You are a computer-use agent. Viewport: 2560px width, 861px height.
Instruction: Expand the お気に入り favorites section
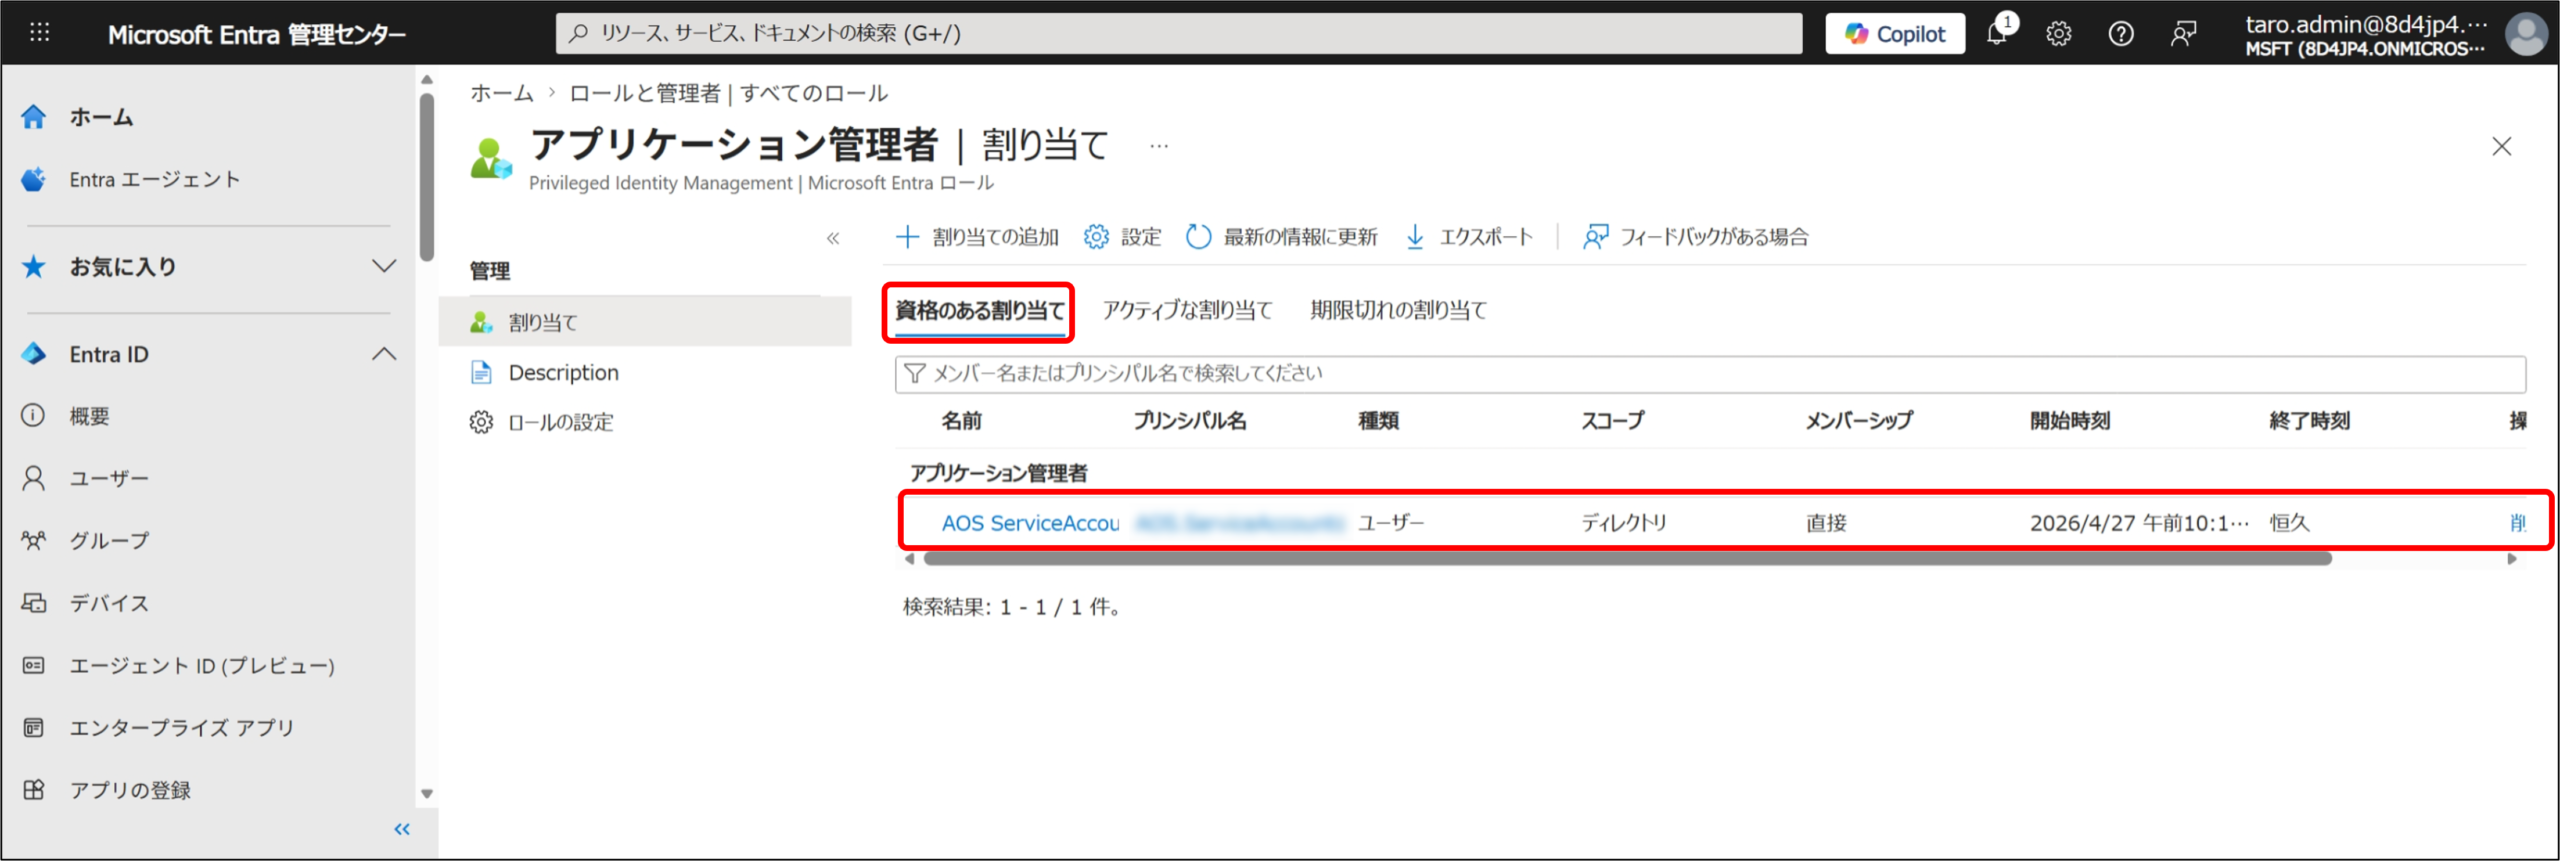(384, 266)
